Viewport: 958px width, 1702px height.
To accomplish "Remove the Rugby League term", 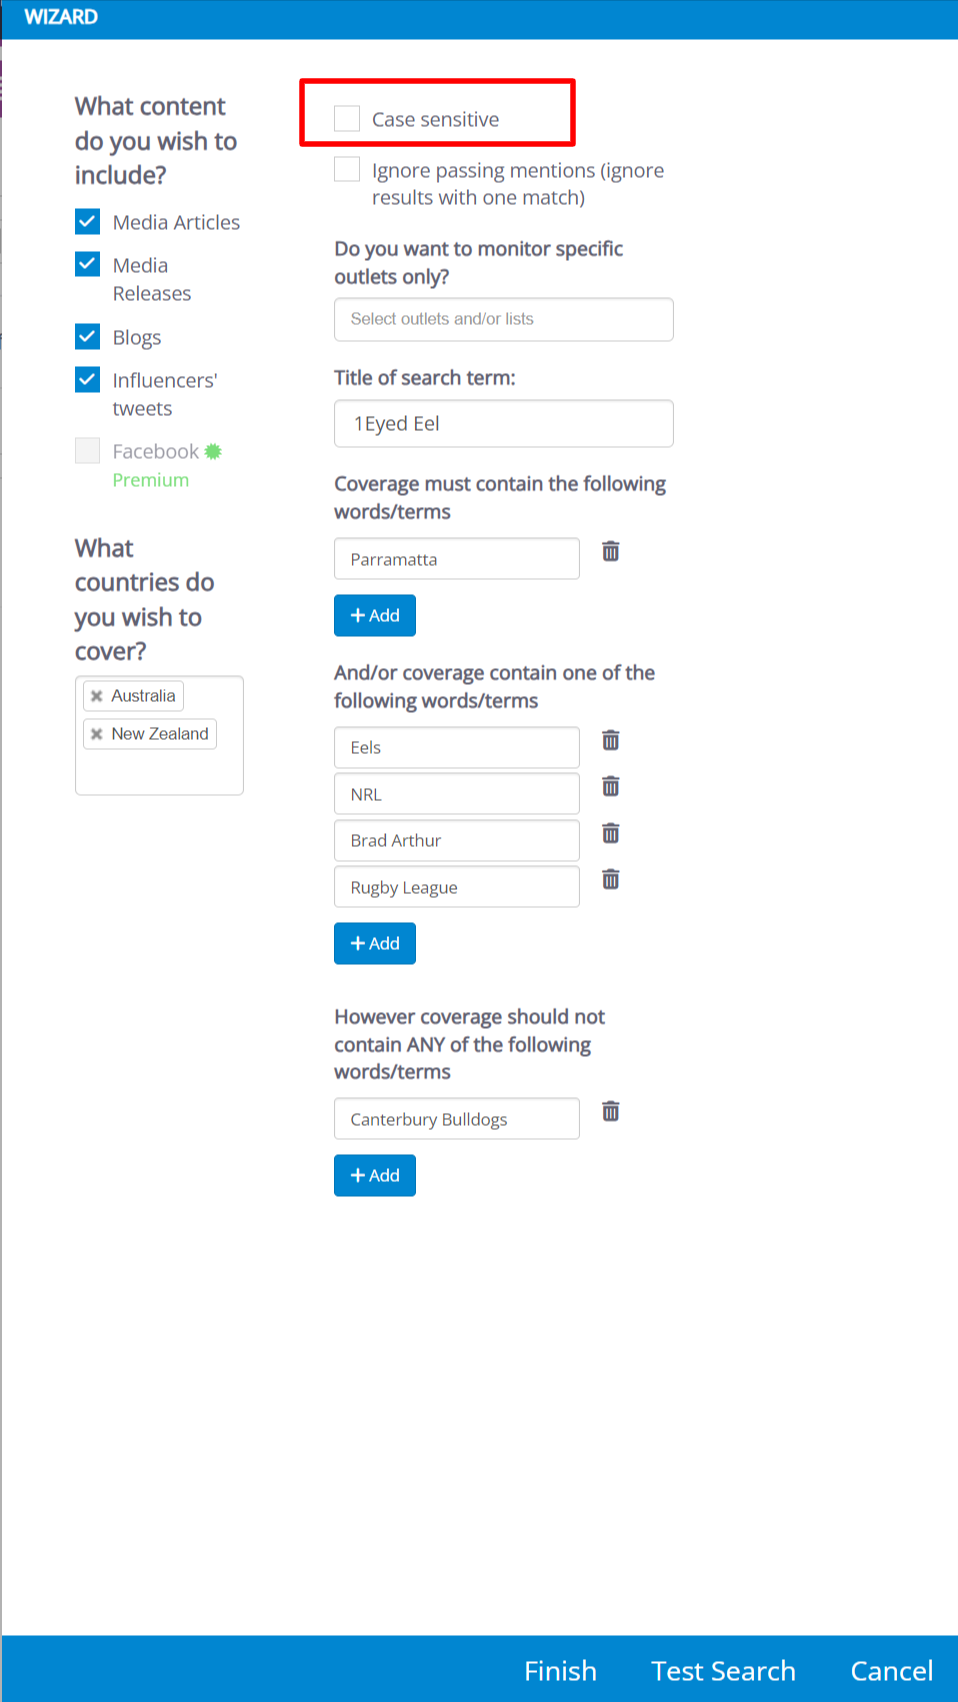I will (610, 880).
